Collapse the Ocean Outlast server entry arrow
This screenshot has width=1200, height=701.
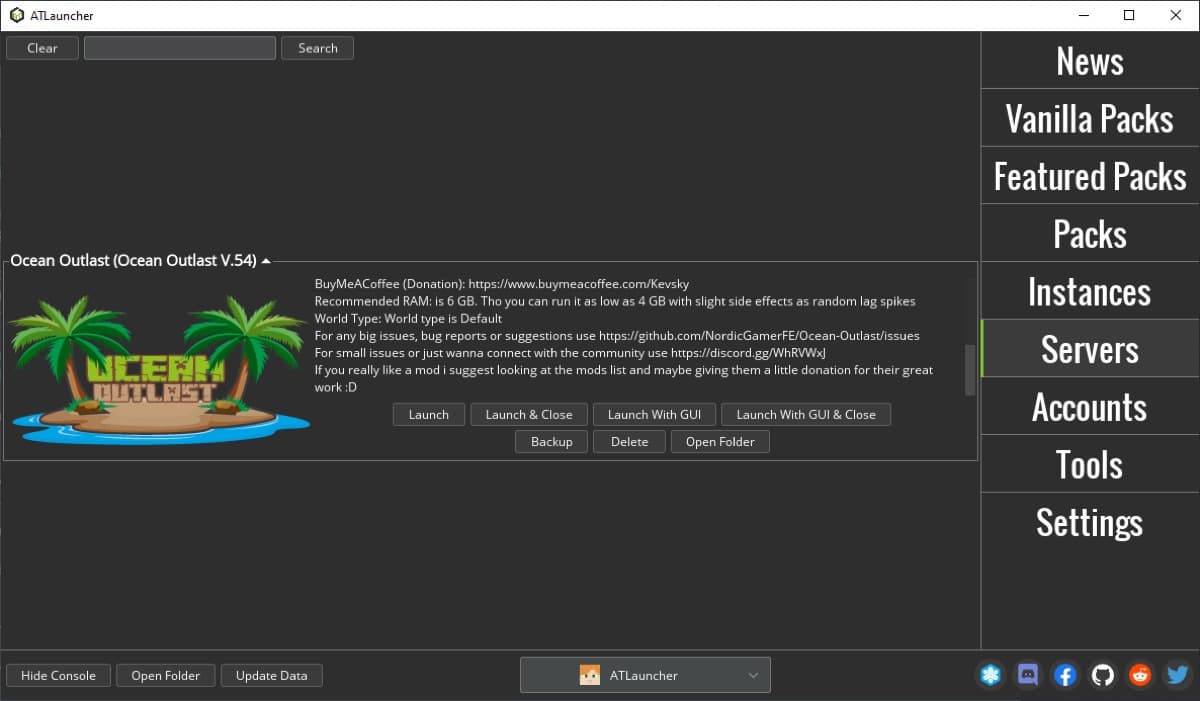point(266,261)
